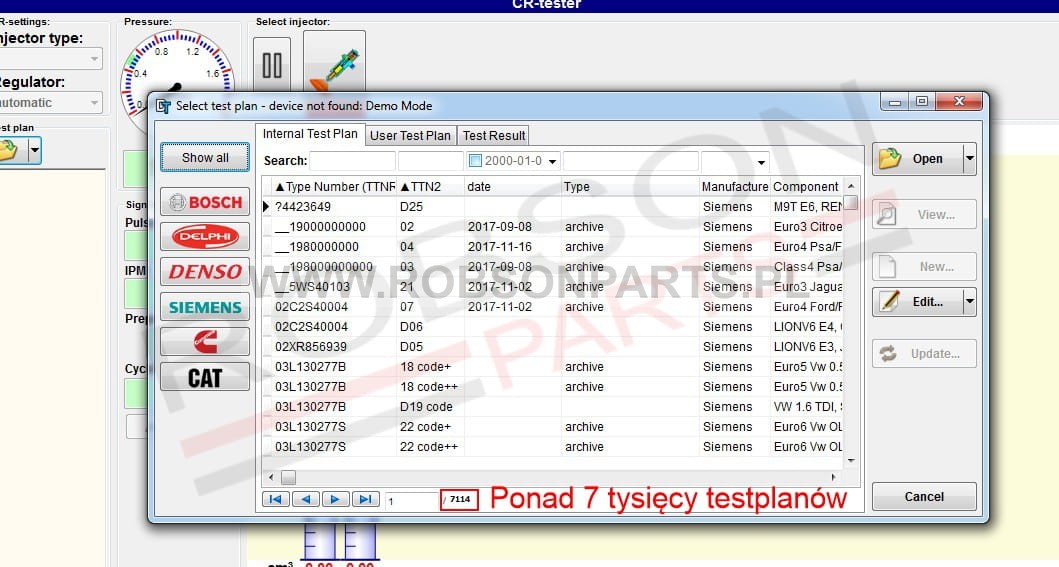Toggle the date filter checkbox
This screenshot has height=567, width=1059.
coord(476,161)
